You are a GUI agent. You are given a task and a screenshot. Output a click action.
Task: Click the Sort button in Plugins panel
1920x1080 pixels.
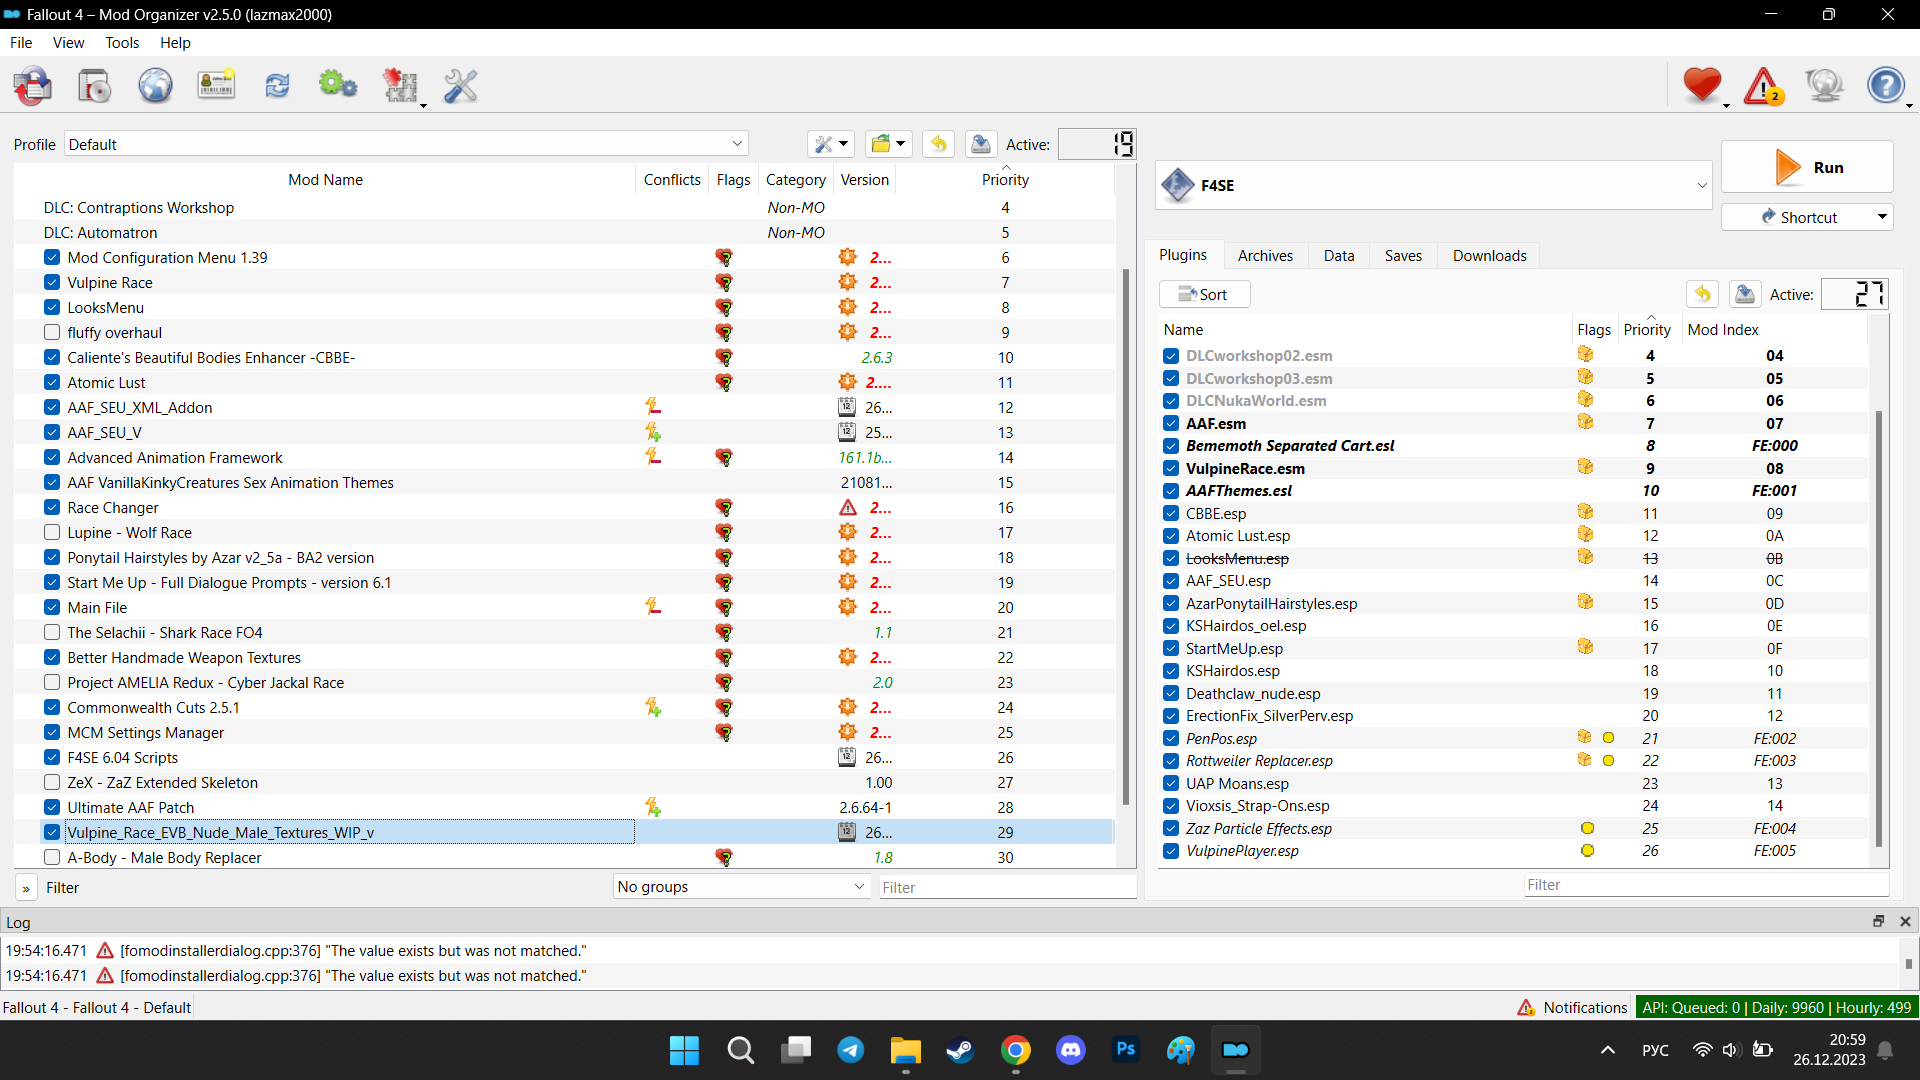point(1203,293)
